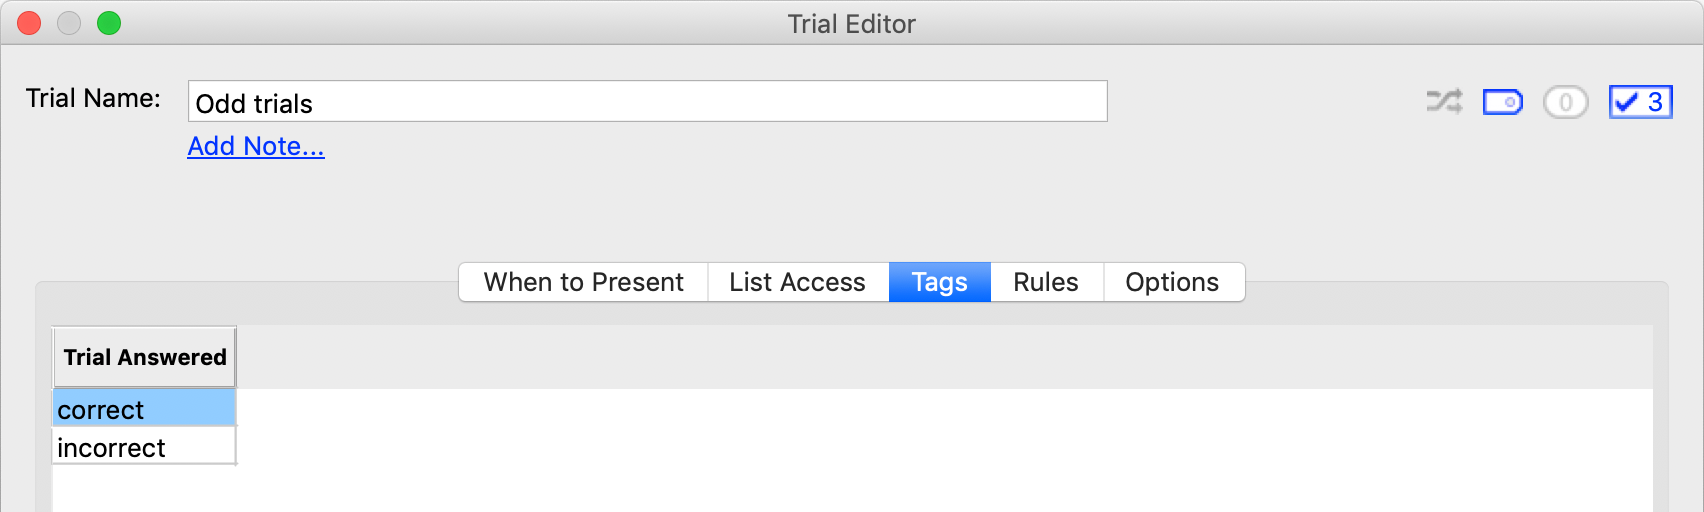Click the blue checkmark 3 badge

coord(1640,102)
